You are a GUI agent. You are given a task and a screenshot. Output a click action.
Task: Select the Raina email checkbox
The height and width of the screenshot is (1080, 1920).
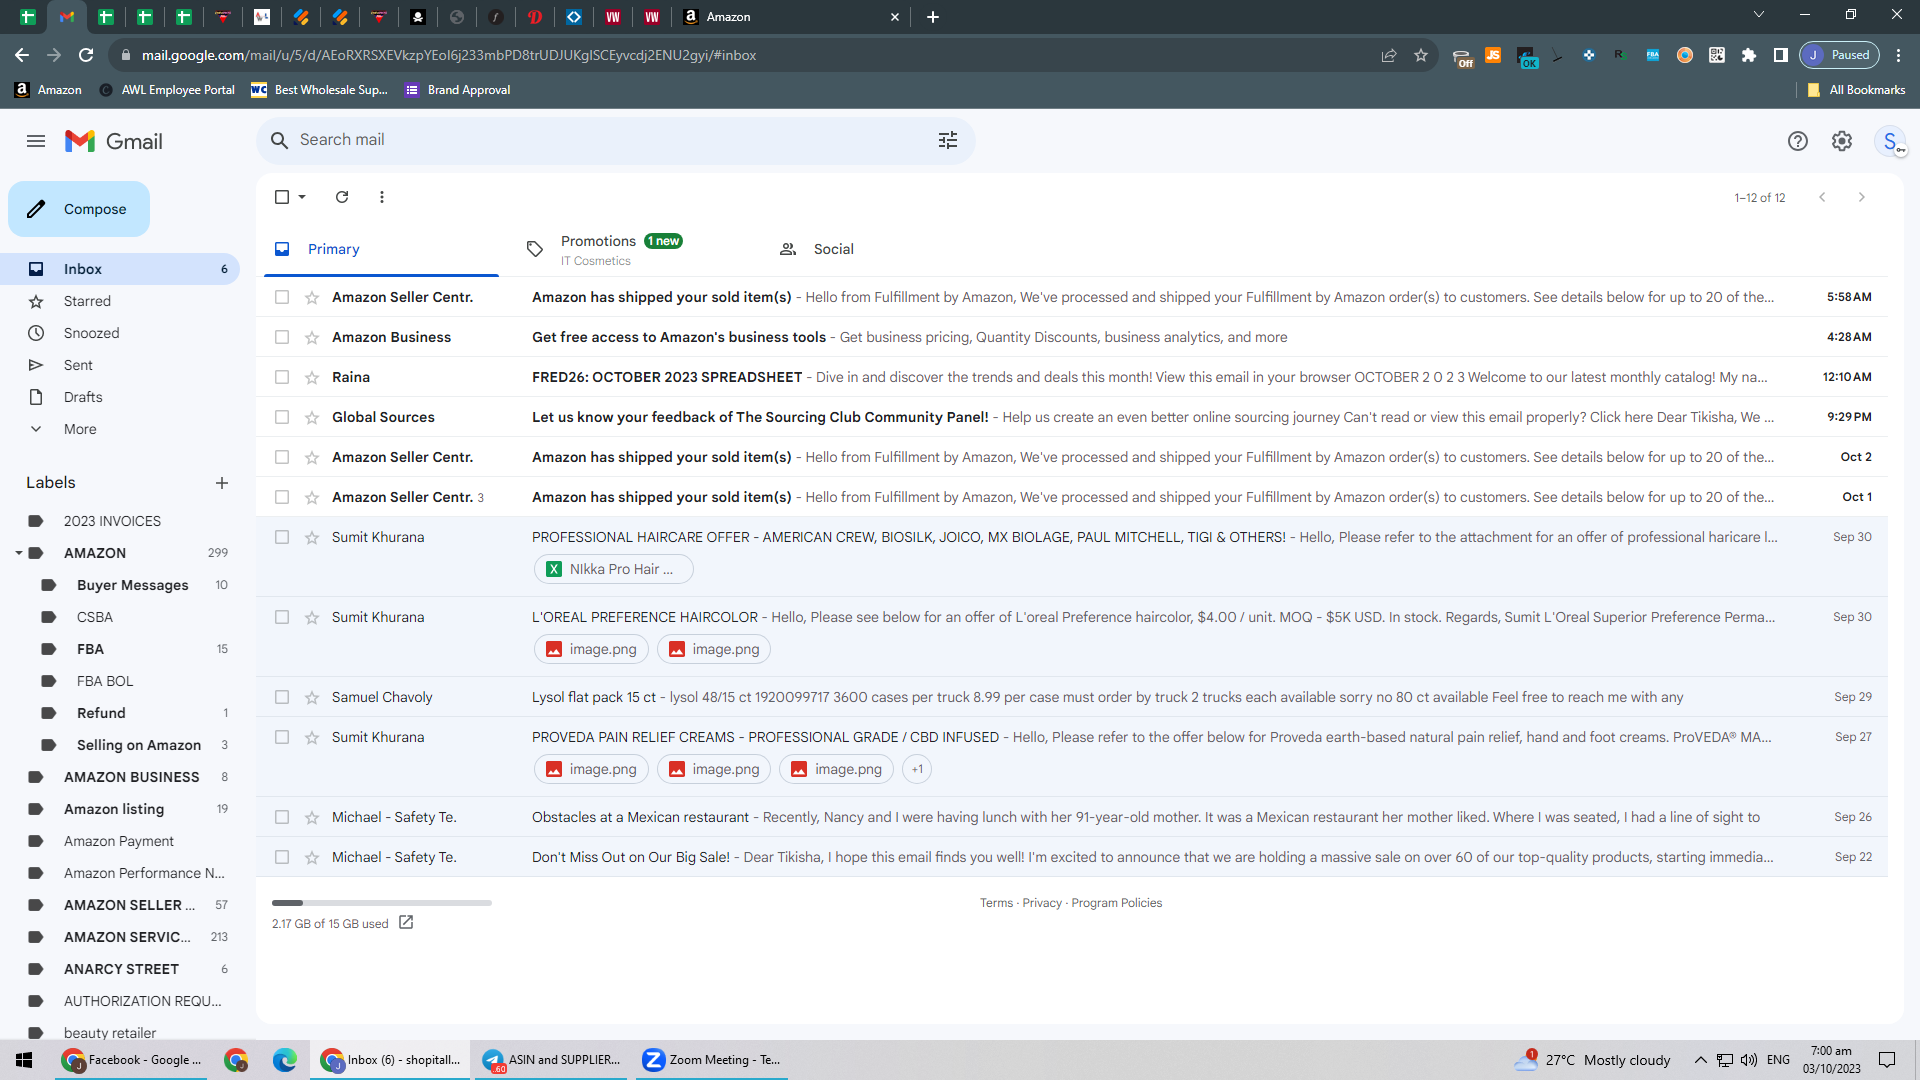(282, 377)
